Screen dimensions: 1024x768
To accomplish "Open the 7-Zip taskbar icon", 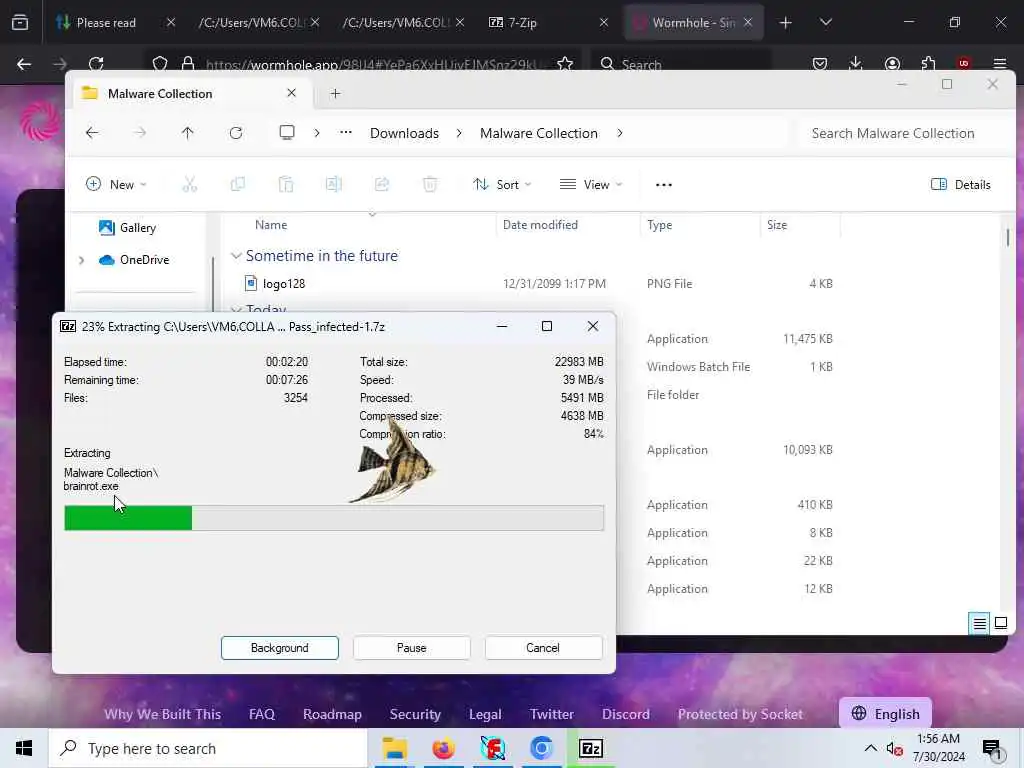I will pos(590,748).
